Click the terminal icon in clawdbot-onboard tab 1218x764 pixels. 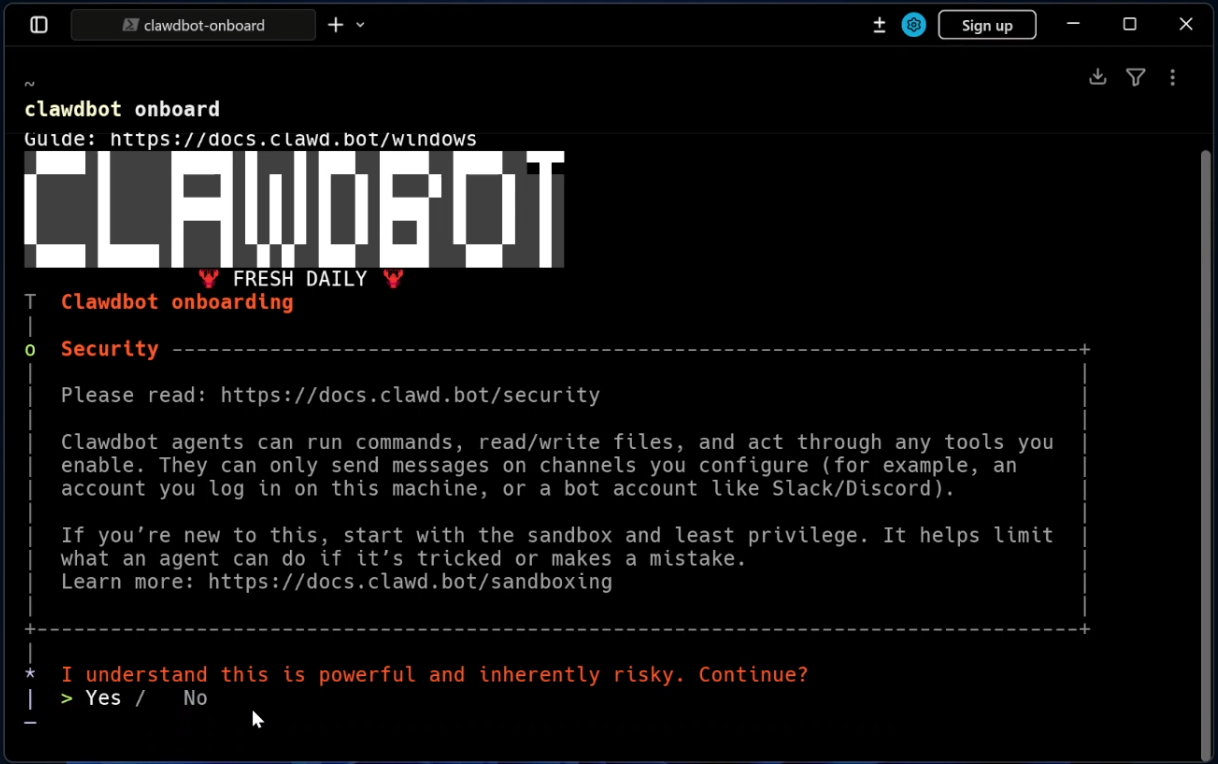(x=130, y=25)
